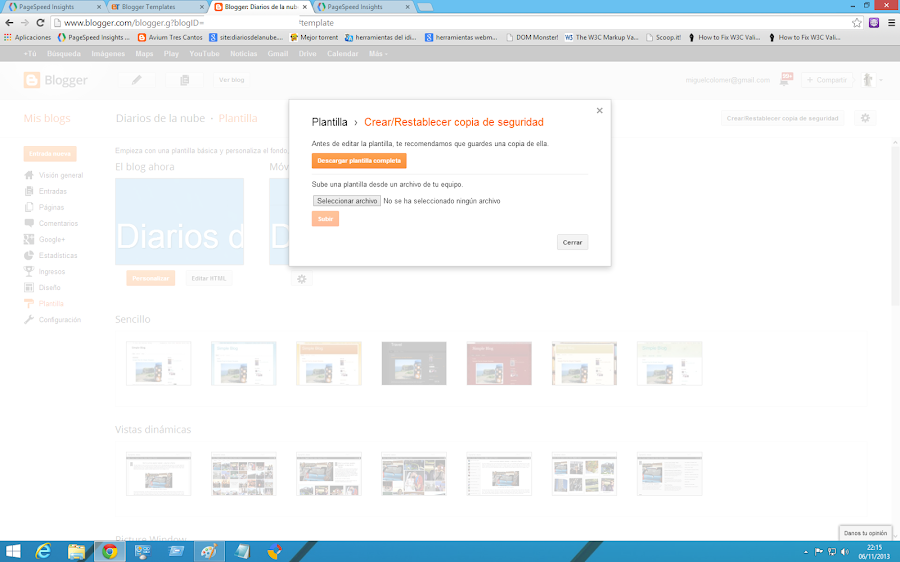
Task: Click the Entrada nueva button
Action: point(50,154)
